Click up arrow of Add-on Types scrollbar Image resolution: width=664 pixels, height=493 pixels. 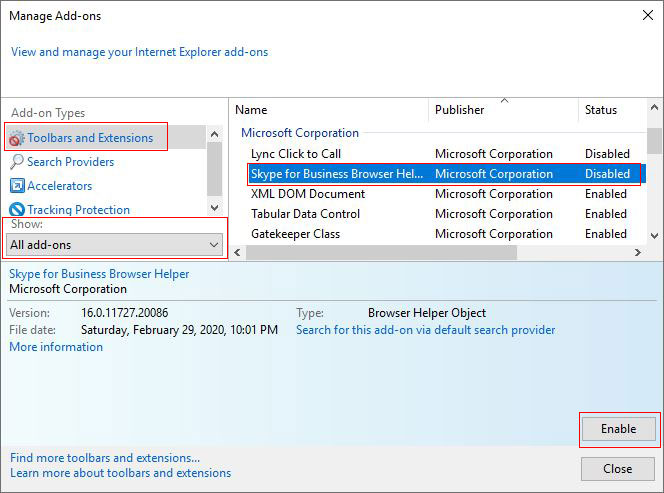pos(215,134)
